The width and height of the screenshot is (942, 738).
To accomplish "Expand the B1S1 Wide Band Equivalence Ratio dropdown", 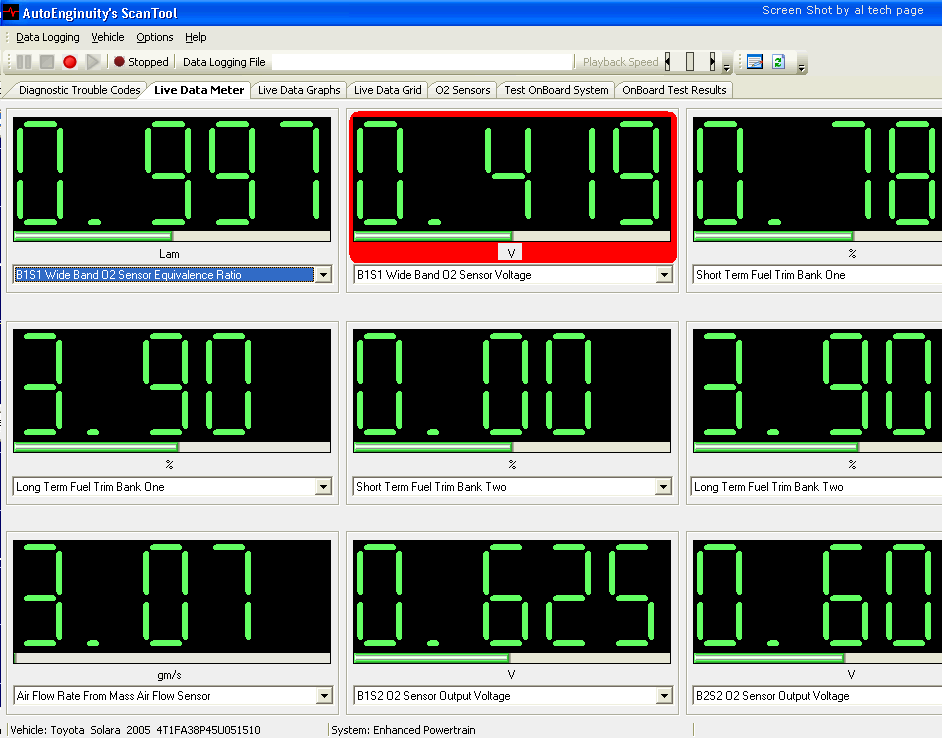I will (323, 275).
